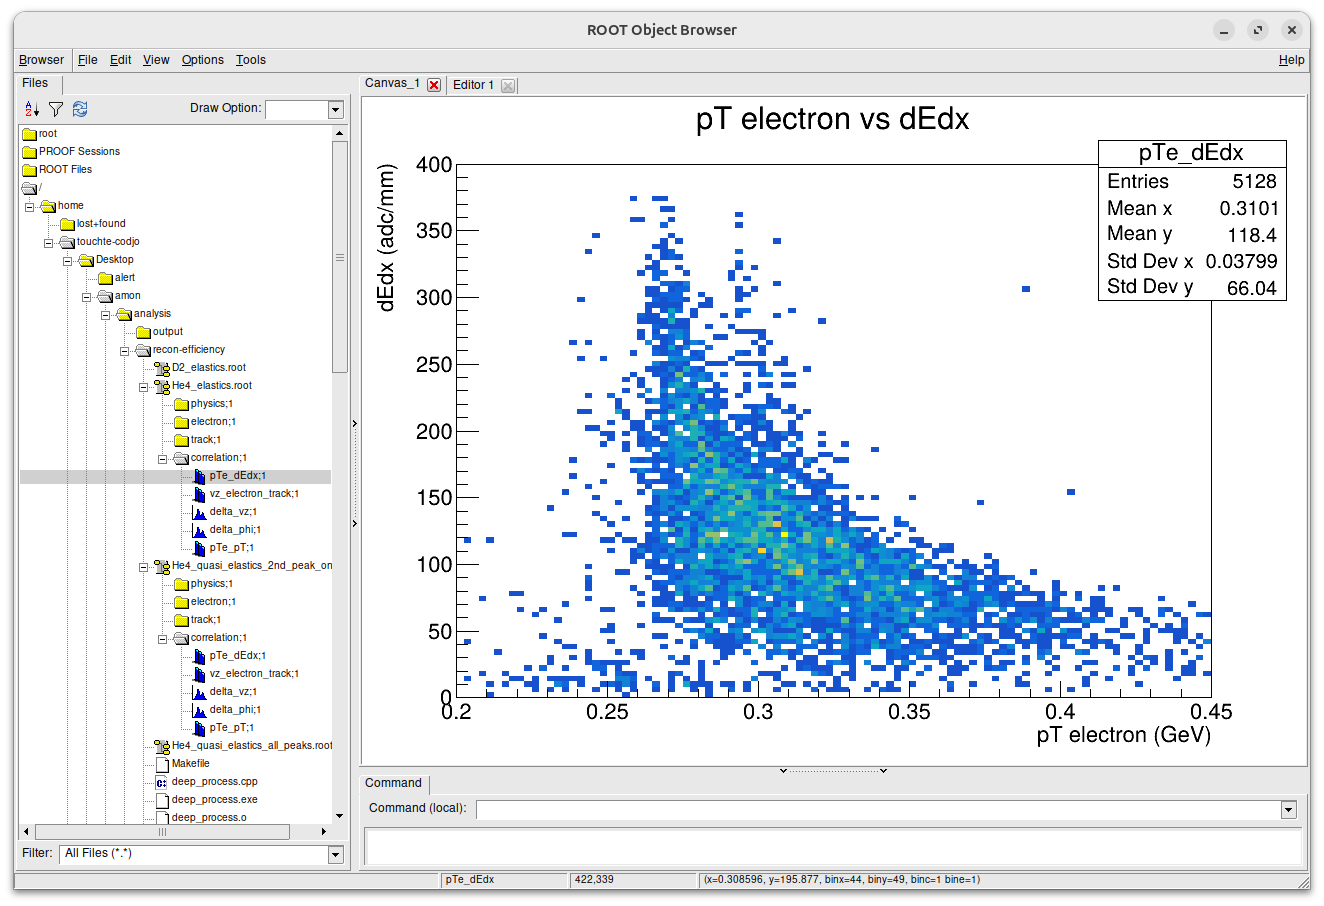Click track;1 folder icon under He4_elastics.root
This screenshot has height=906, width=1324.
tap(181, 440)
